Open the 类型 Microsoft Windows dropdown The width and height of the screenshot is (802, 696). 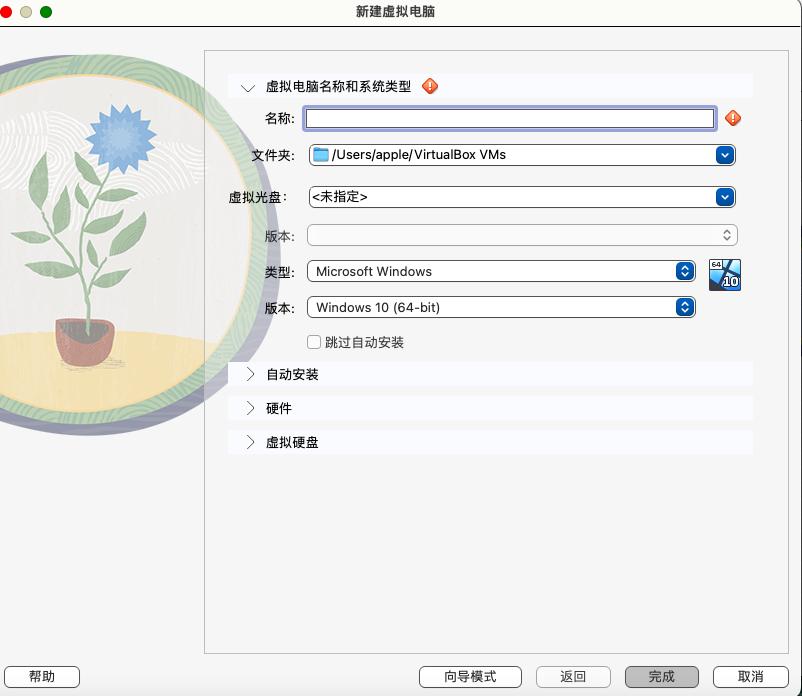501,271
